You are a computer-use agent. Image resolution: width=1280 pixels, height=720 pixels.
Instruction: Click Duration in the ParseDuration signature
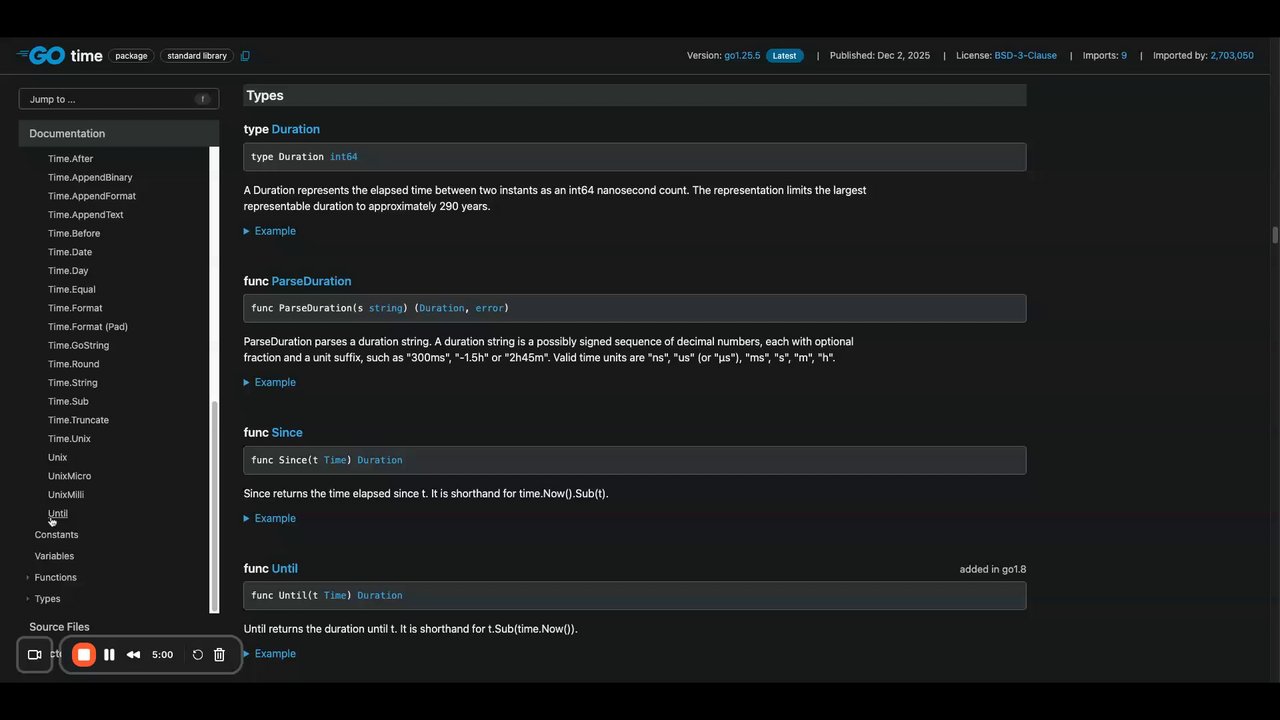[x=442, y=308]
